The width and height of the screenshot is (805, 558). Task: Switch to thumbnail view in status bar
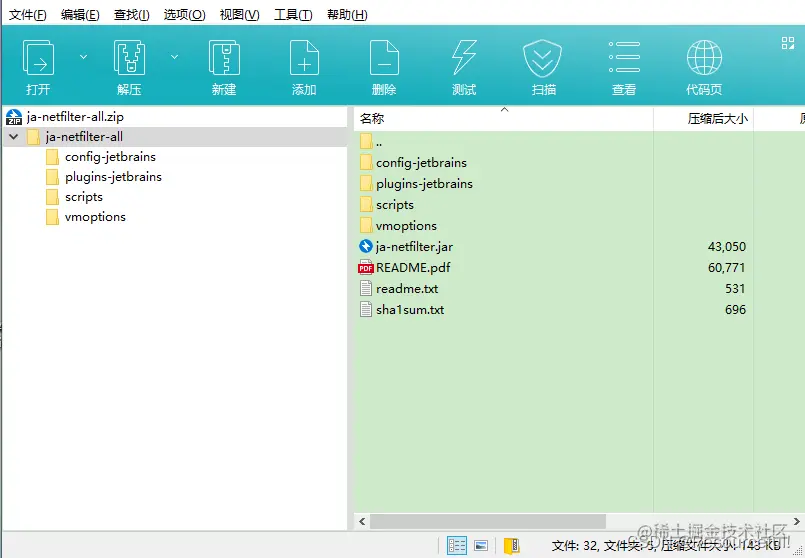[x=481, y=546]
